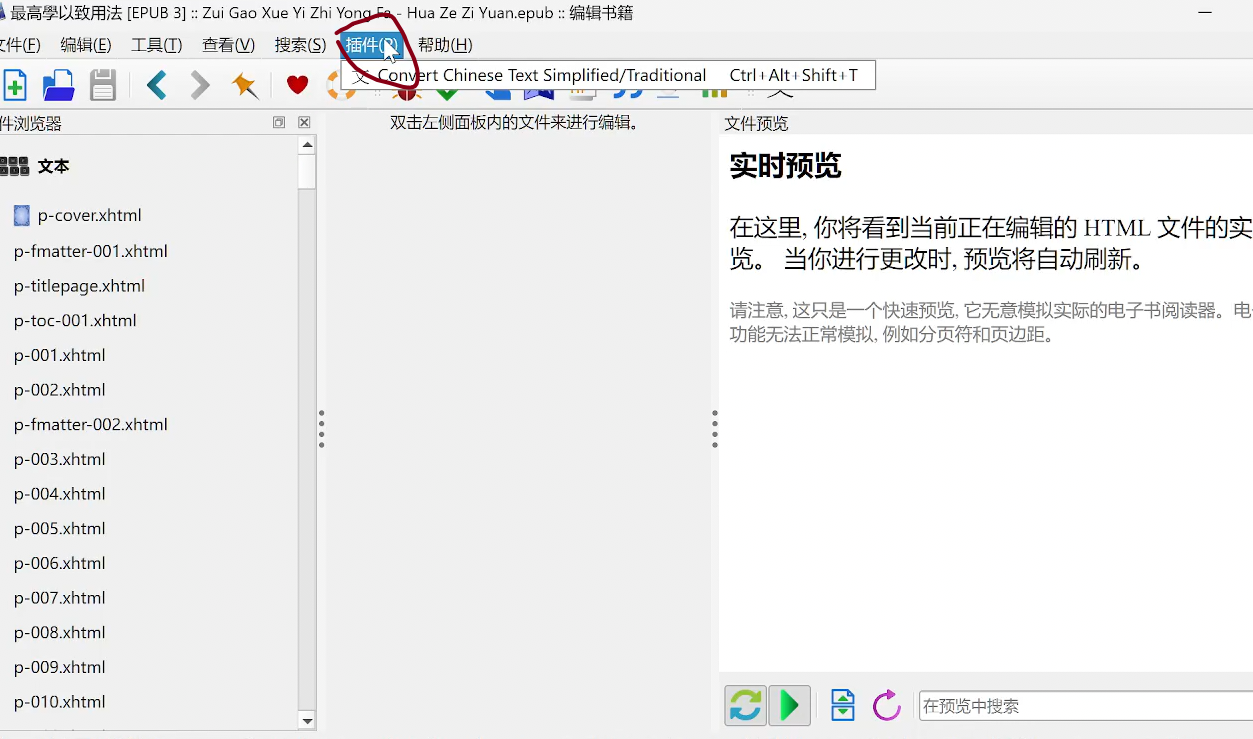Click the file list scrollbar down arrow

pyautogui.click(x=307, y=720)
